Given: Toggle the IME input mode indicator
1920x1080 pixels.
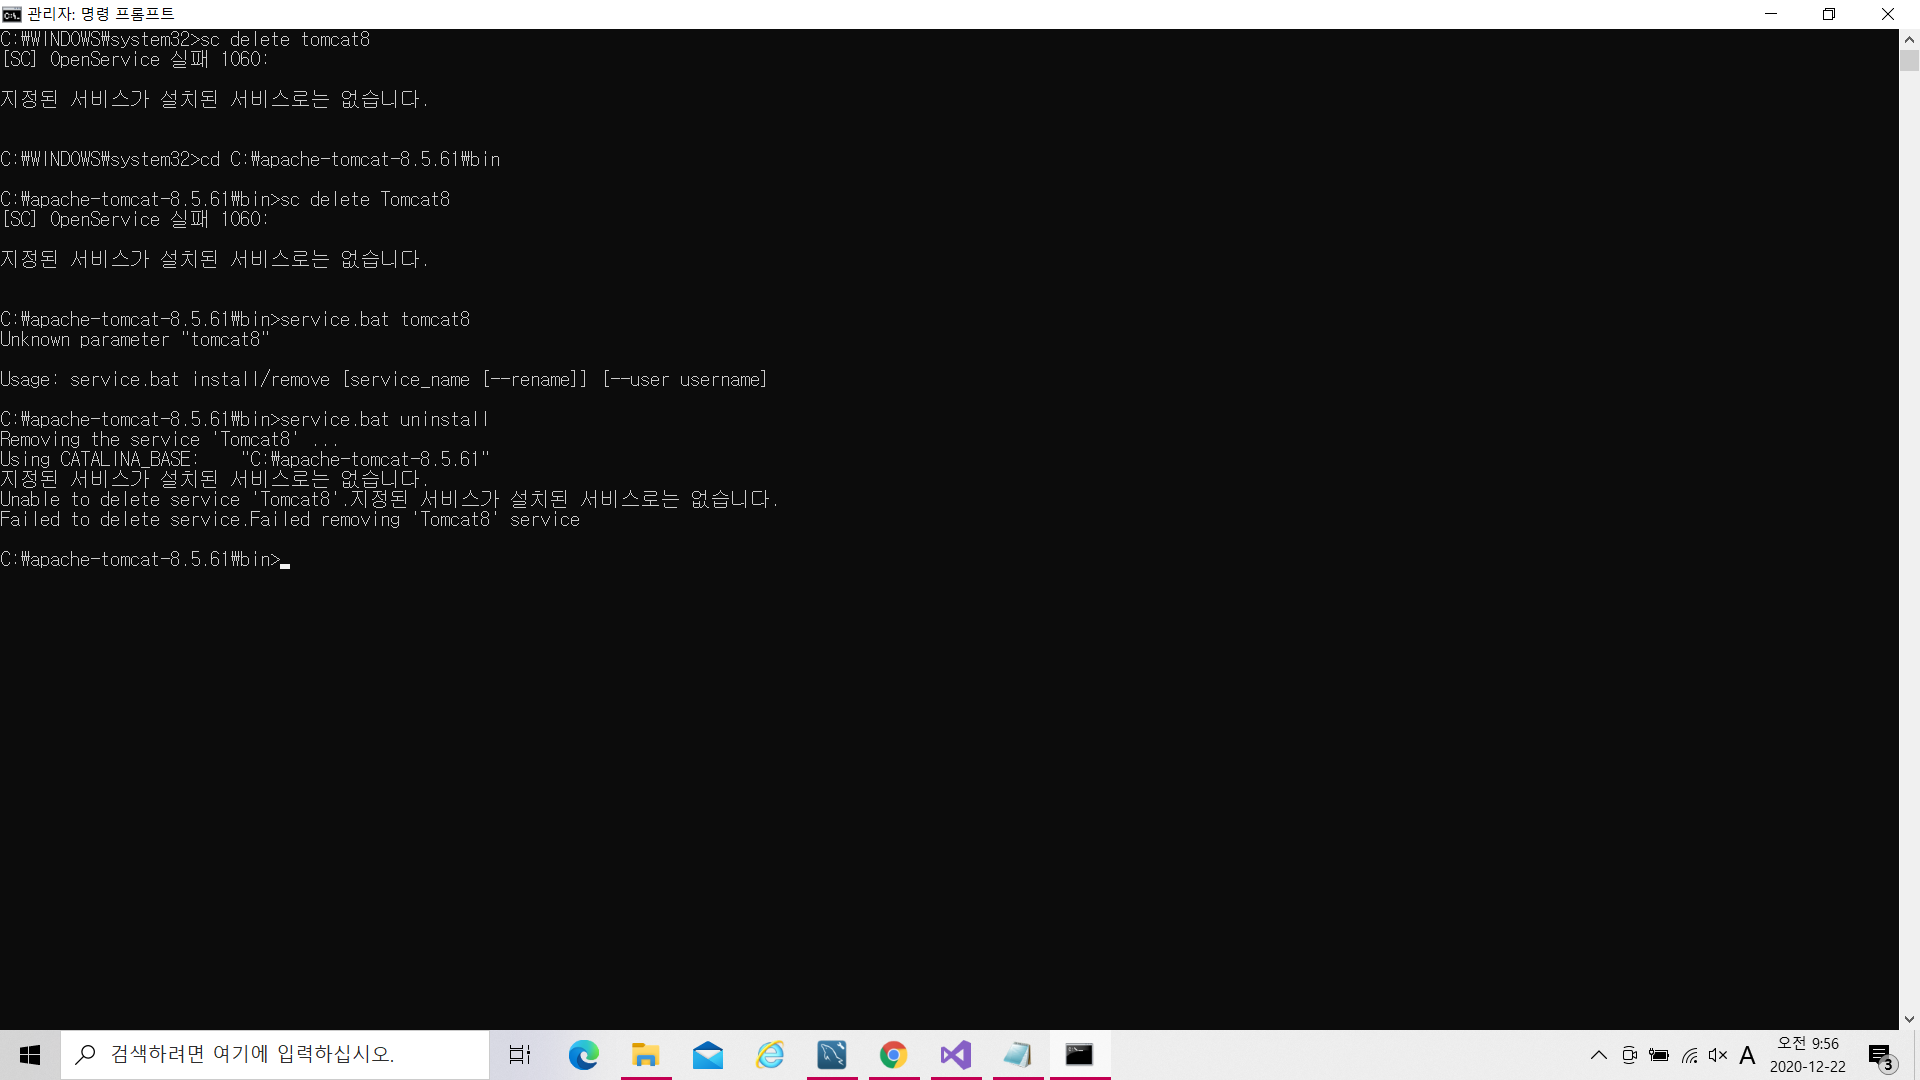Looking at the screenshot, I should click(1747, 1055).
